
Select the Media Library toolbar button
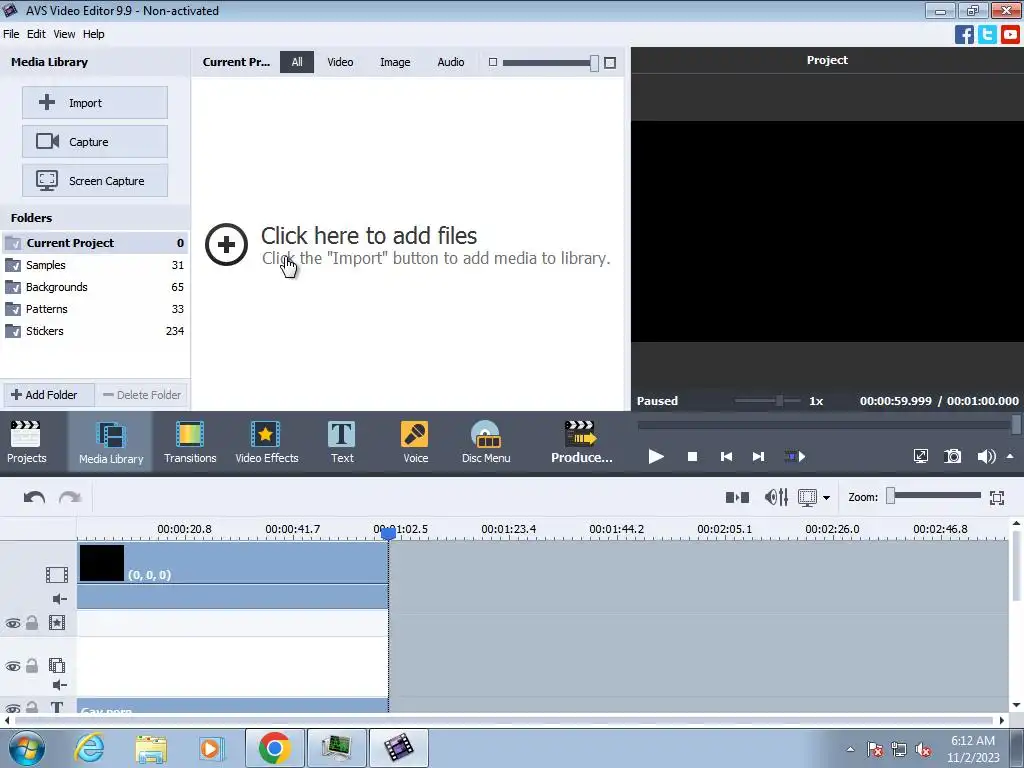[x=110, y=442]
